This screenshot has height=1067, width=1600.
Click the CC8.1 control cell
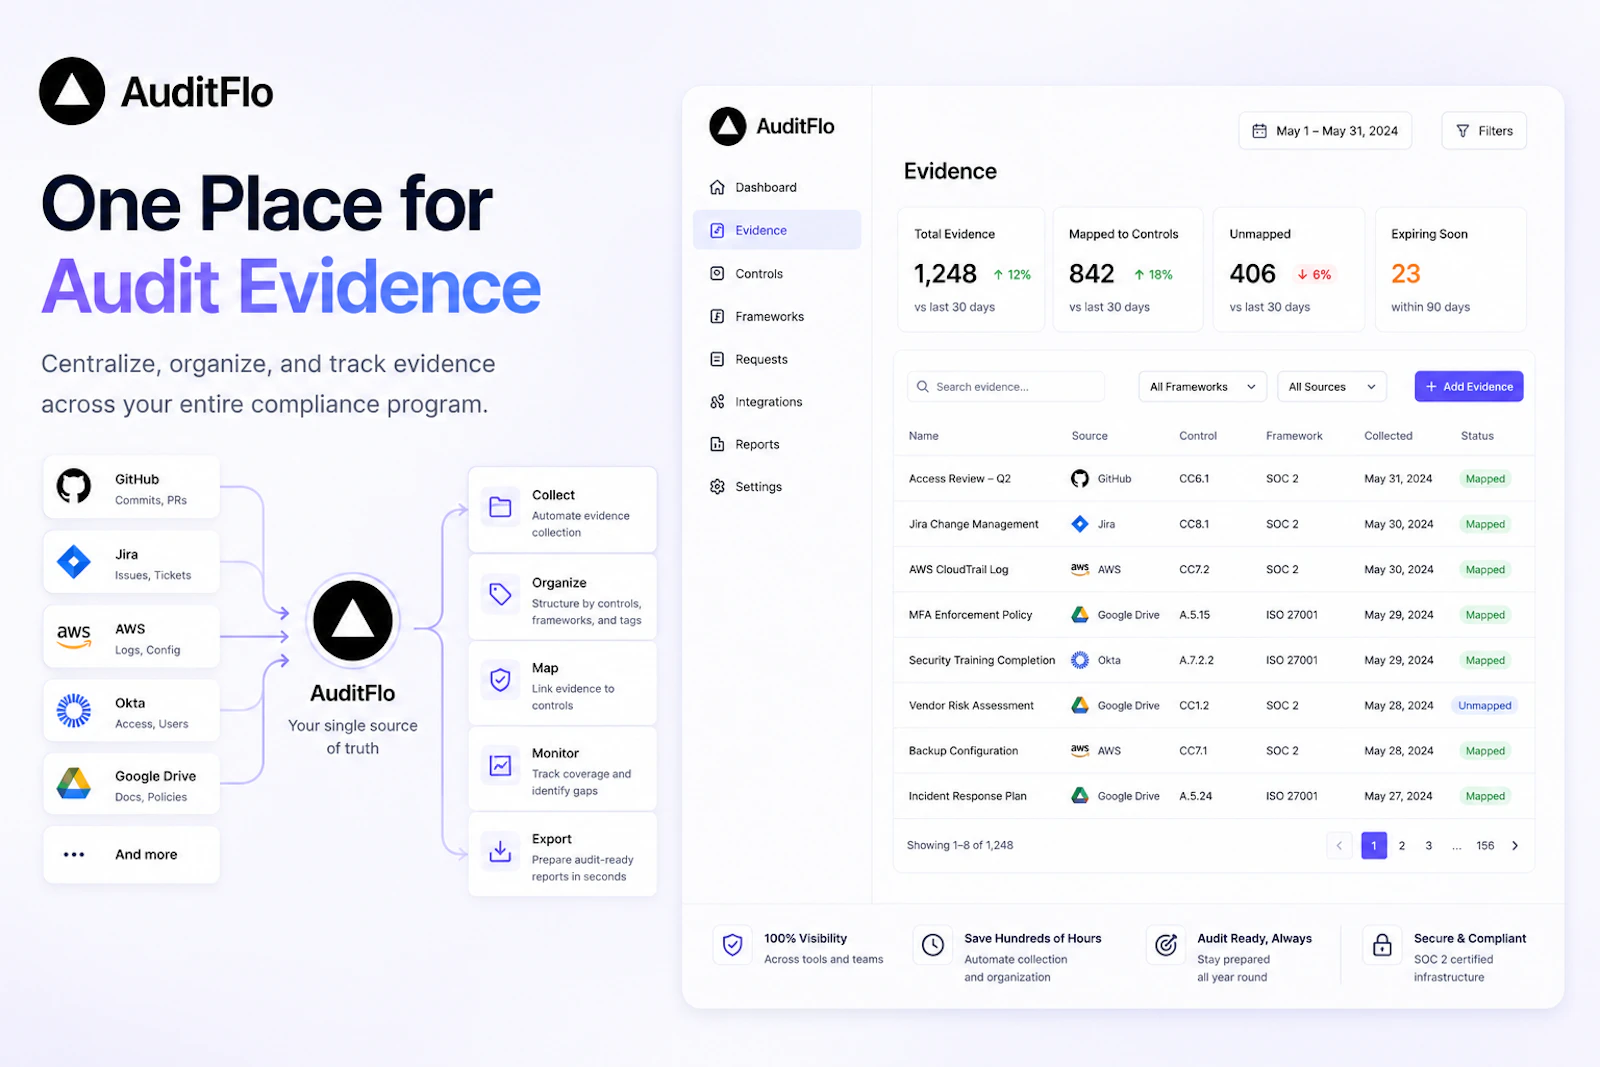coord(1194,524)
